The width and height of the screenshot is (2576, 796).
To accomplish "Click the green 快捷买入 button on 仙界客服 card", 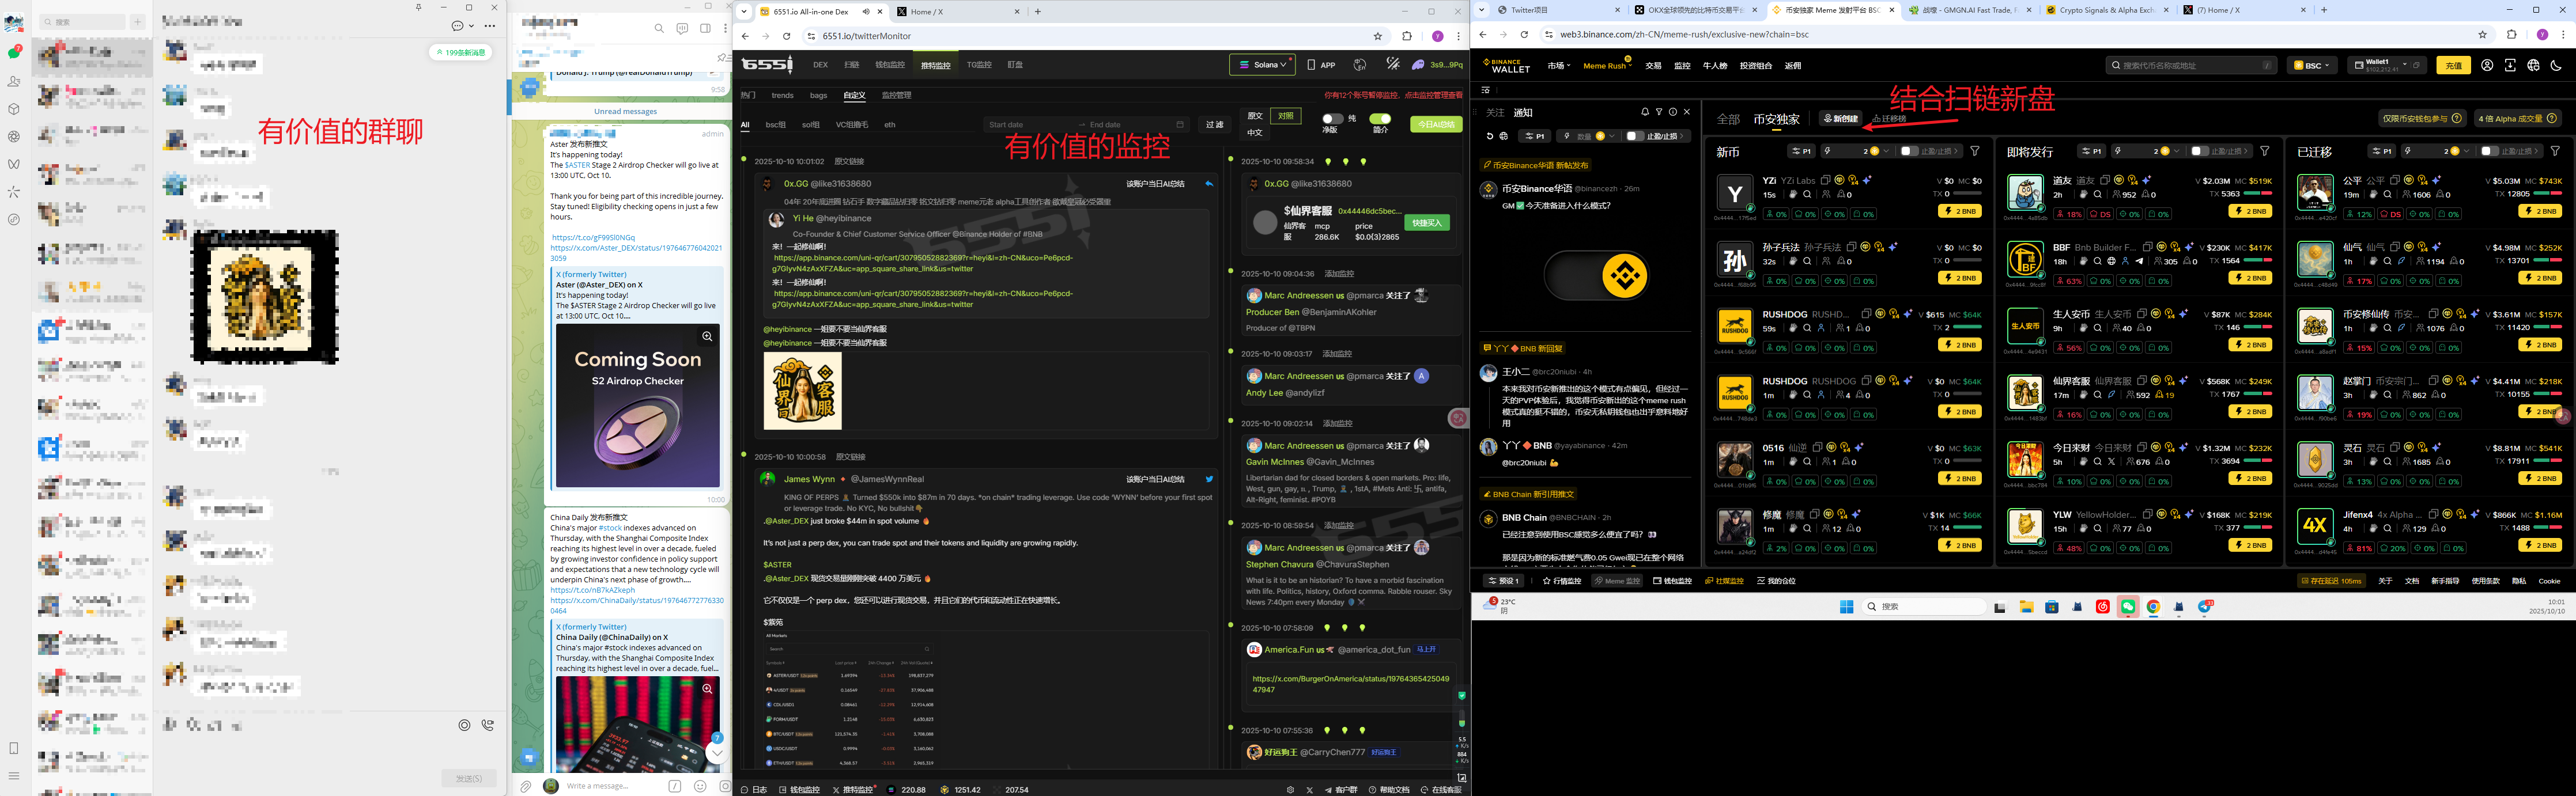I will (1426, 223).
